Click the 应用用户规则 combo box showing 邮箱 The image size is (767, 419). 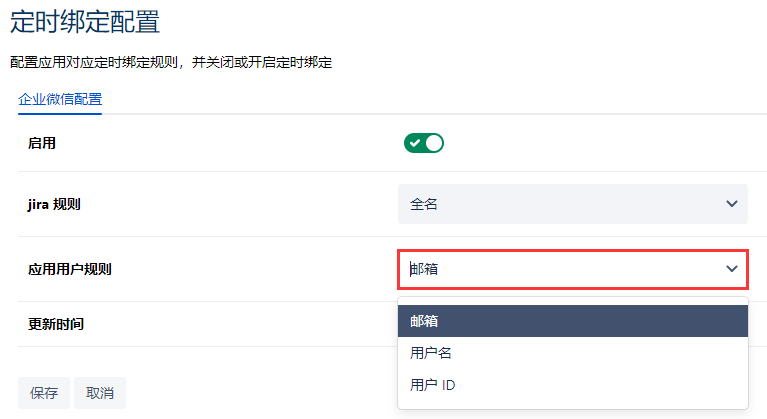560,268
